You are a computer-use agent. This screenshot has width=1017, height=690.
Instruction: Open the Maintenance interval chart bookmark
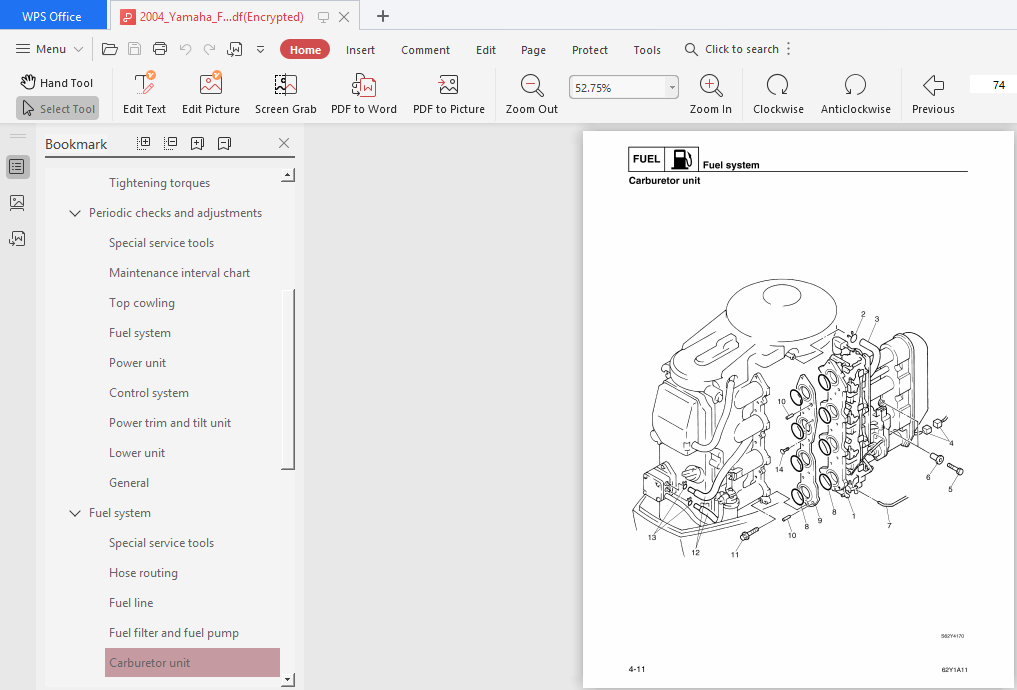179,273
